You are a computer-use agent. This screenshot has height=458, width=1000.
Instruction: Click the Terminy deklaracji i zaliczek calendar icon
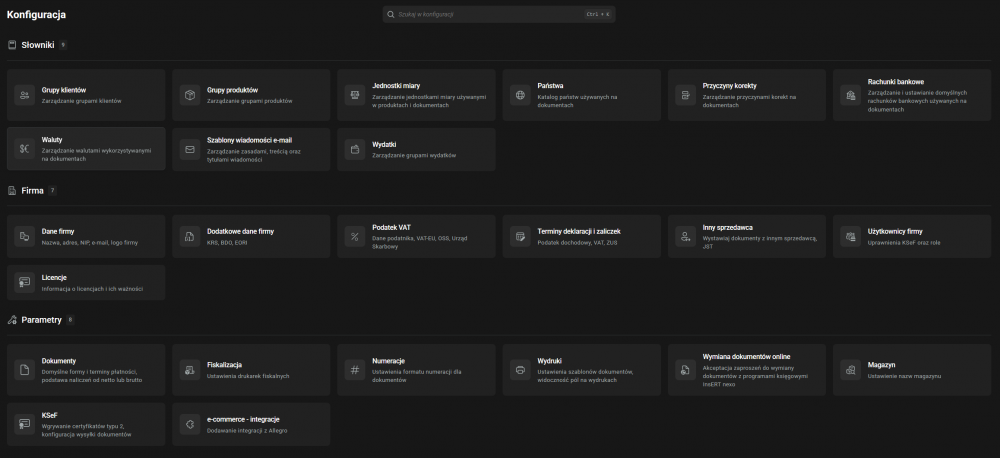[520, 237]
